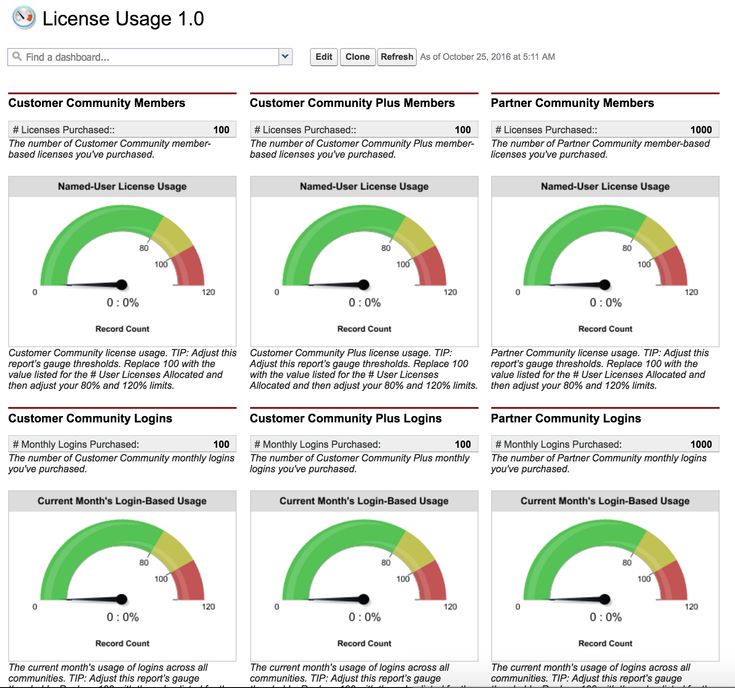This screenshot has height=688, width=735.
Task: Click the Refresh button
Action: pyautogui.click(x=397, y=57)
